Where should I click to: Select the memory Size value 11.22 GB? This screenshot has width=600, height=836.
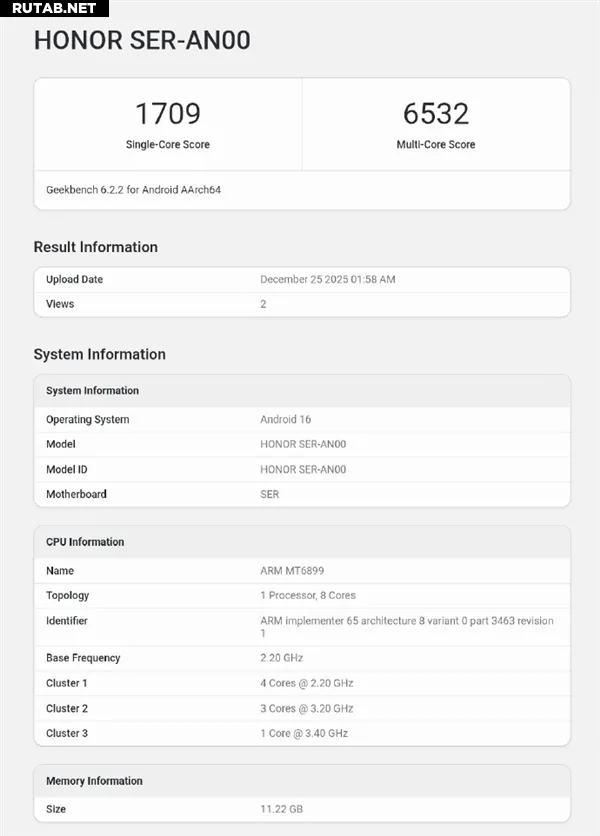pyautogui.click(x=282, y=807)
